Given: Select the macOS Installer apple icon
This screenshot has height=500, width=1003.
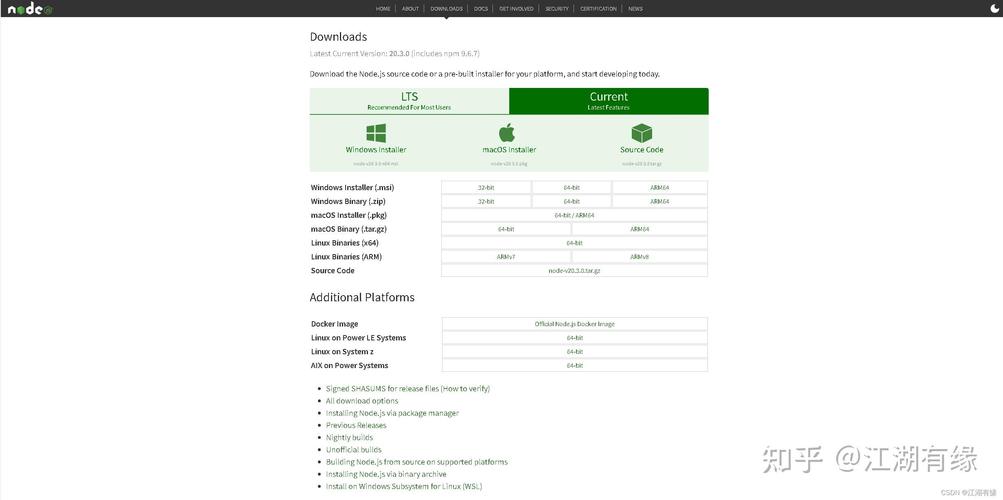Looking at the screenshot, I should [507, 132].
